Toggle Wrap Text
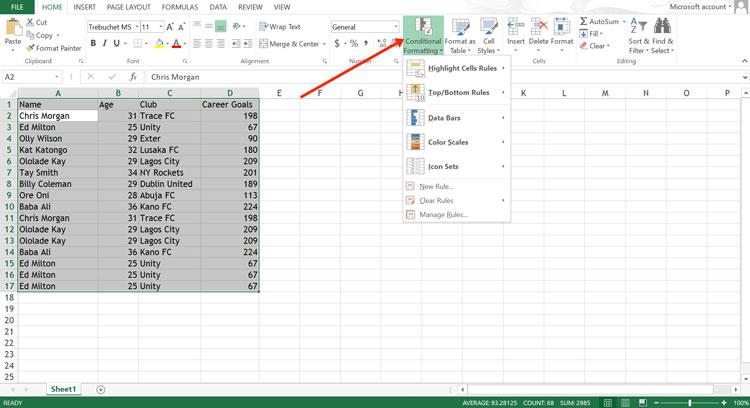Viewport: 750px width, 408px height. (280, 27)
